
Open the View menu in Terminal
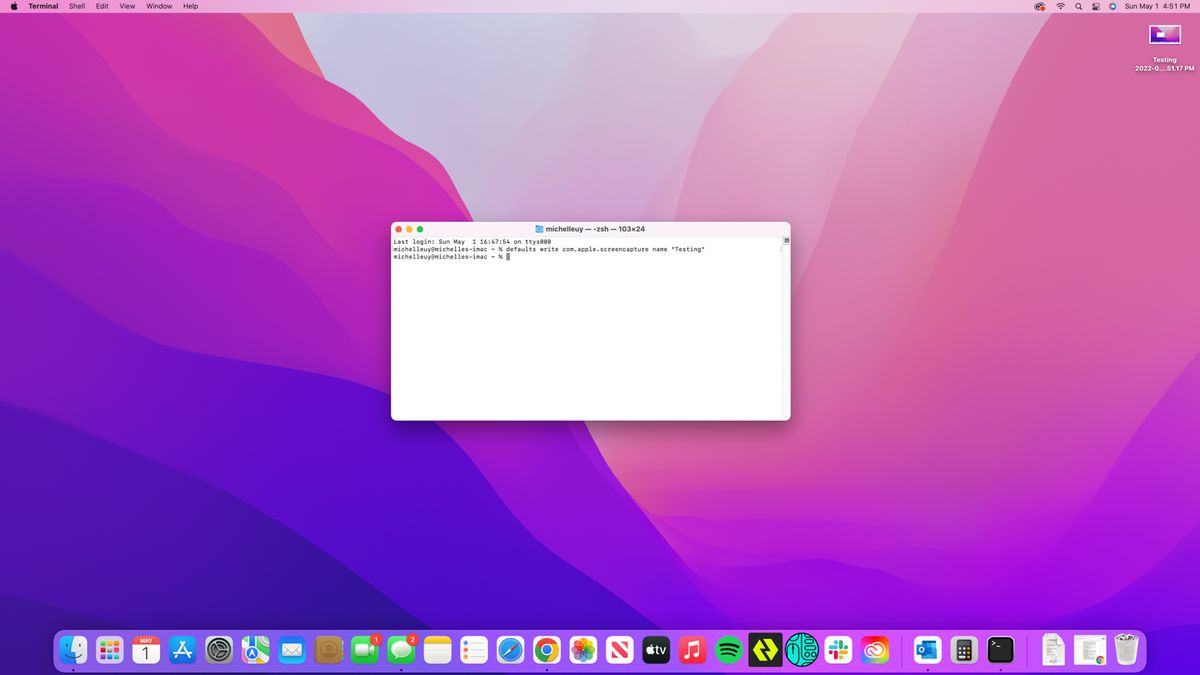point(126,6)
